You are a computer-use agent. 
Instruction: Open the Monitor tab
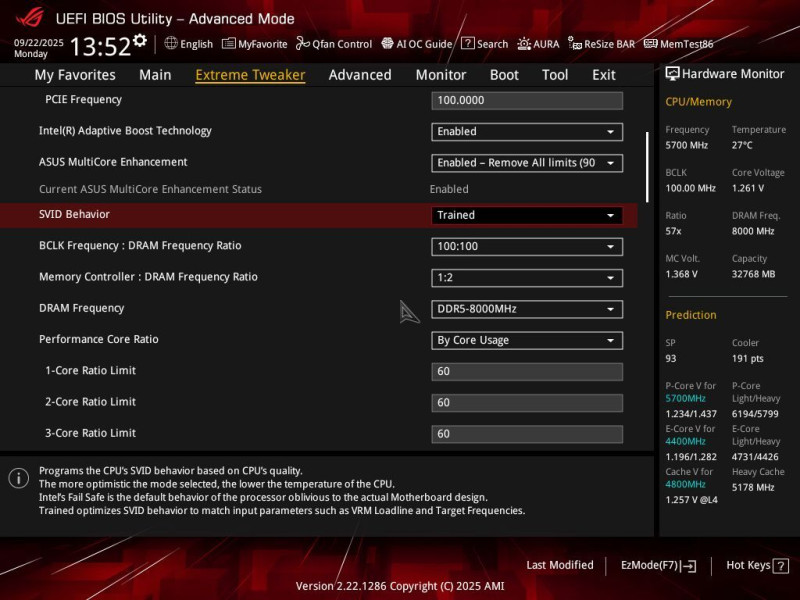[441, 75]
